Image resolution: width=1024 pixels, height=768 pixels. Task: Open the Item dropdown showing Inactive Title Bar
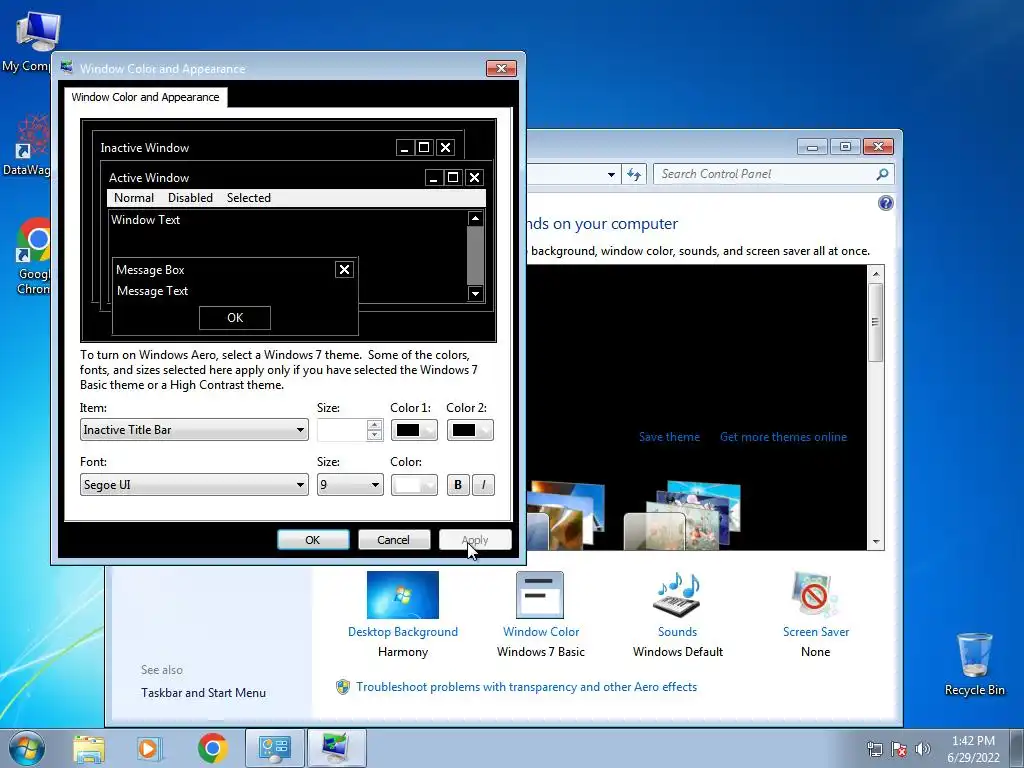click(x=194, y=430)
